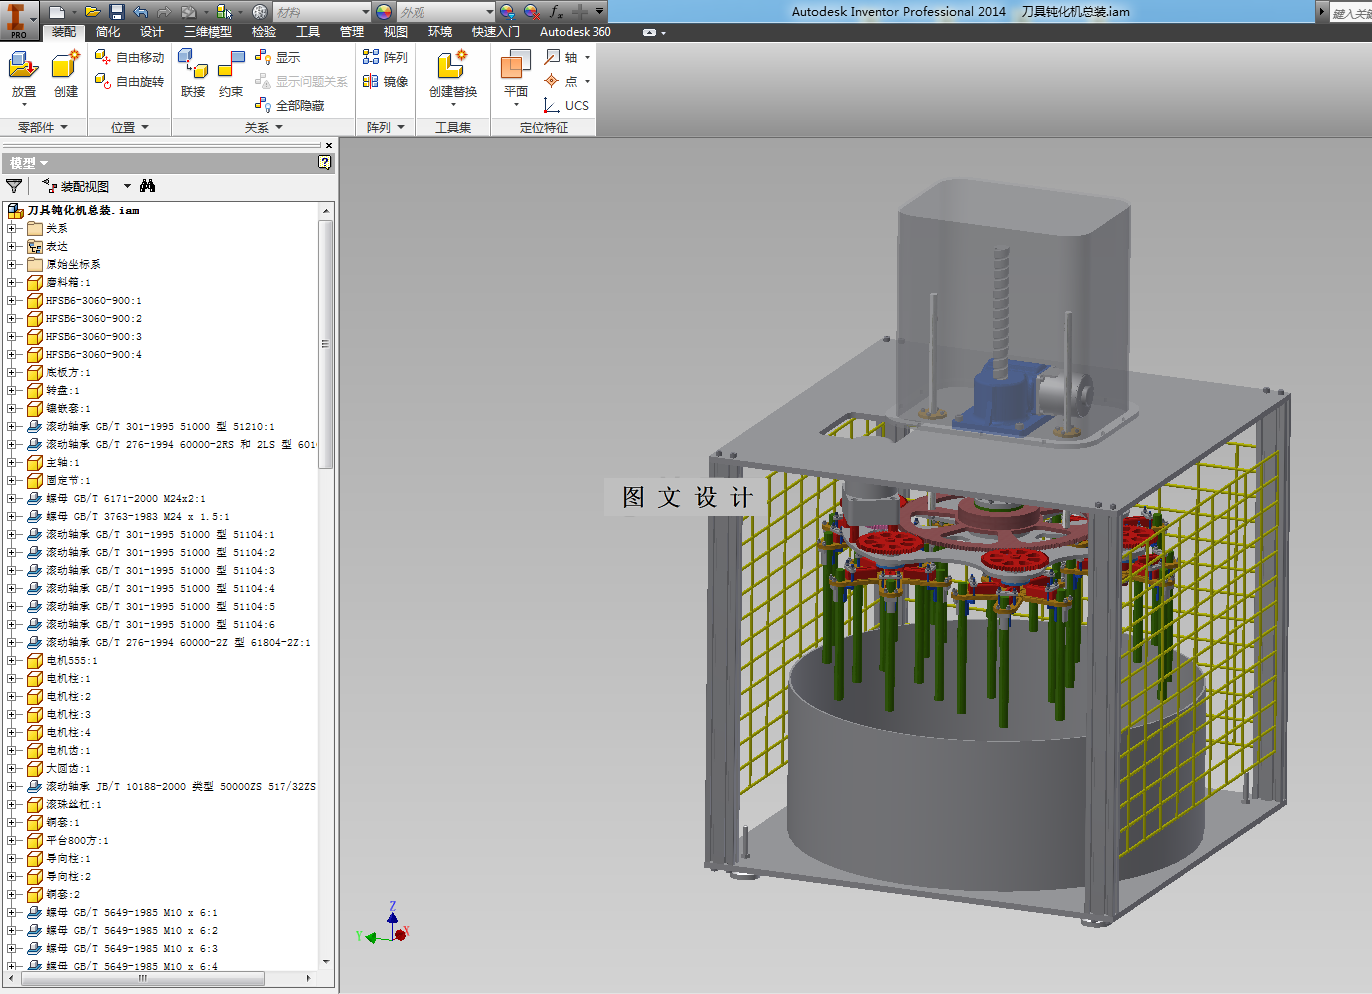1372x994 pixels.
Task: Click the adjust appearance icon with funnel
Action: point(508,12)
